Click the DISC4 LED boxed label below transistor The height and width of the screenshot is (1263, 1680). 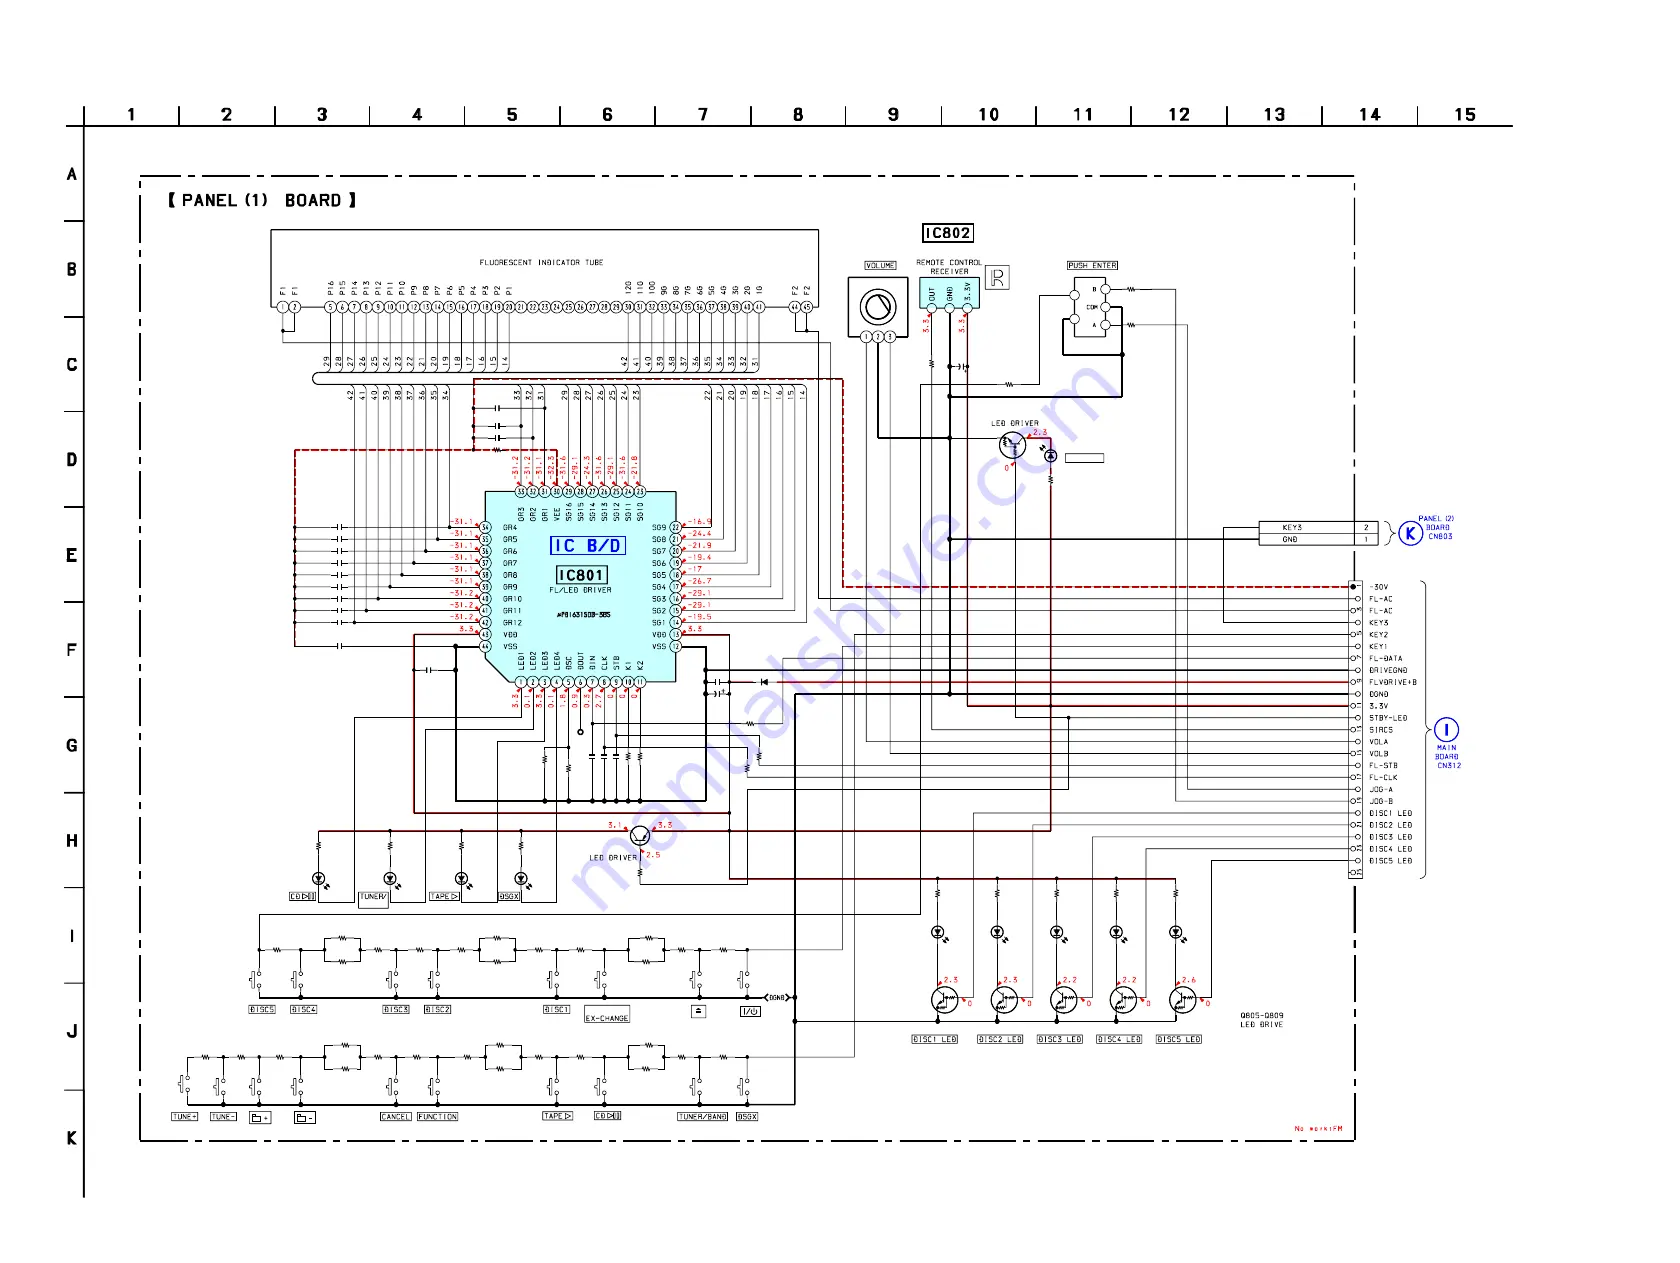coord(1119,1040)
